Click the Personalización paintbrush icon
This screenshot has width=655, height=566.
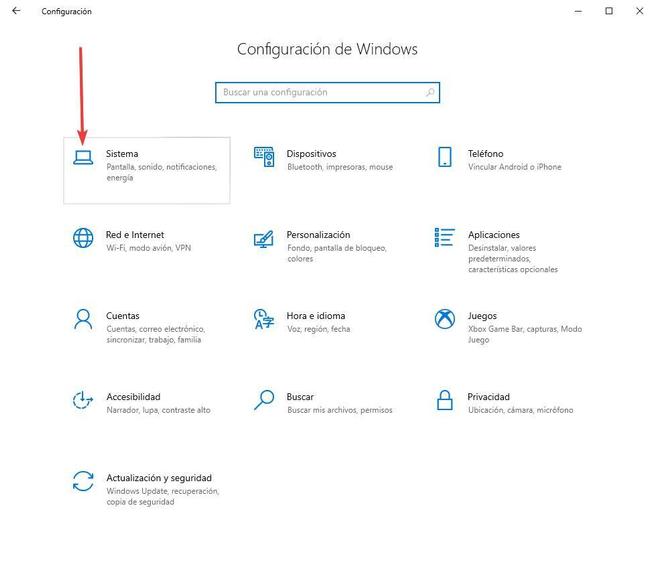click(x=264, y=239)
